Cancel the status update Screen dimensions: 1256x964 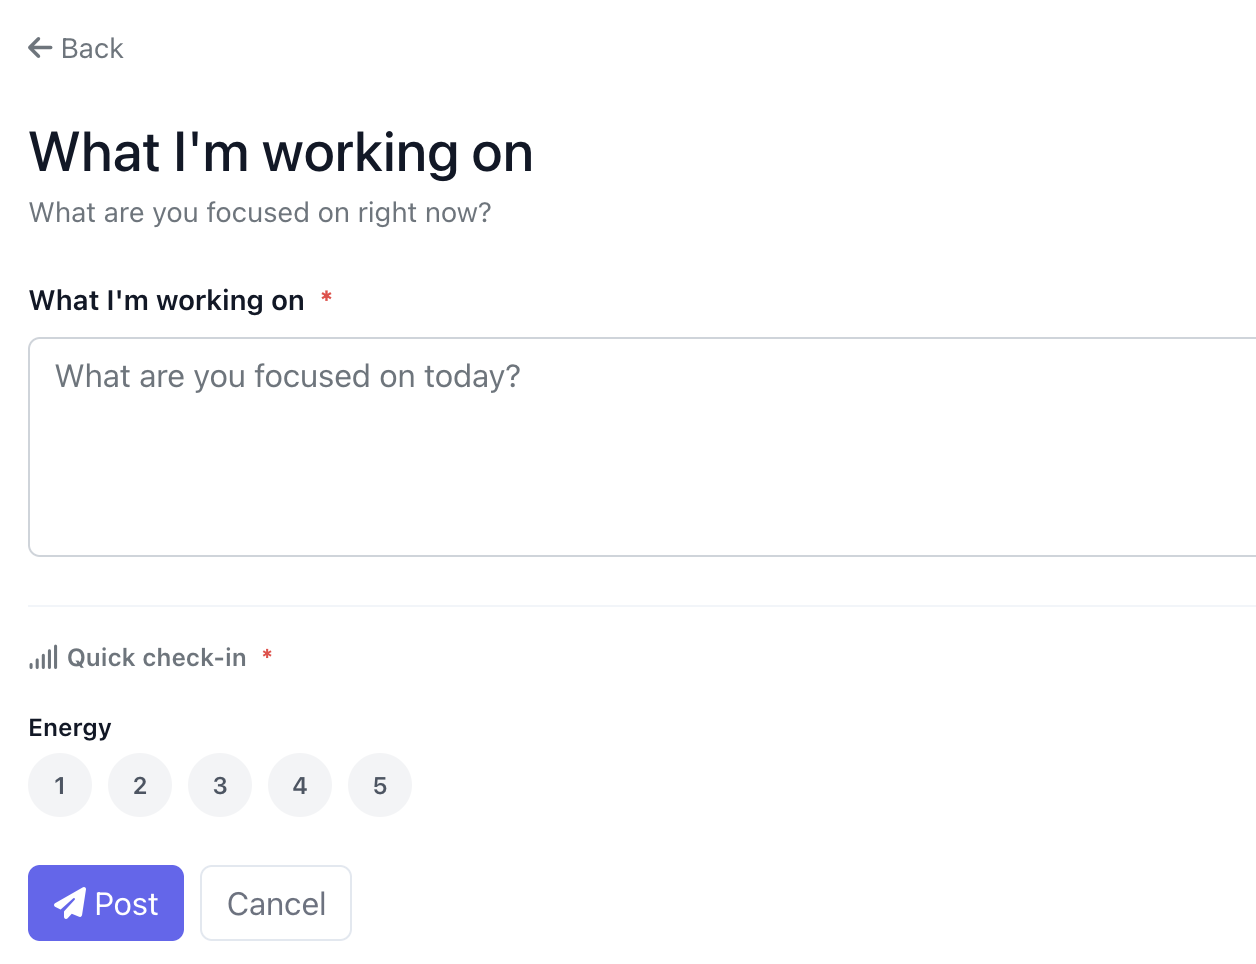(x=276, y=903)
